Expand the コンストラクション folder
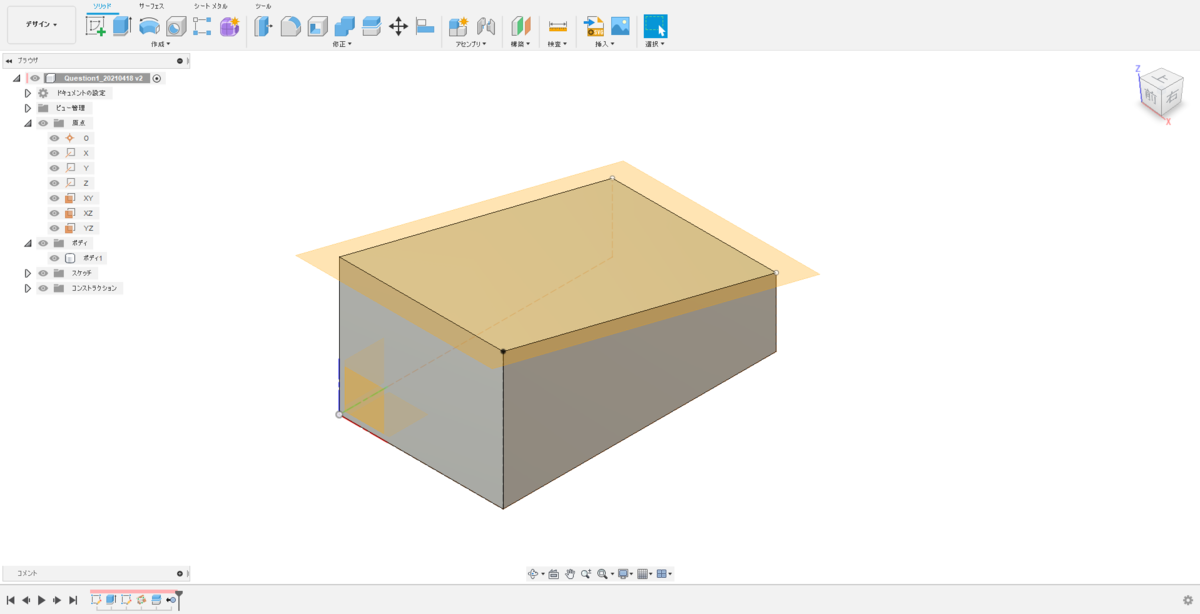This screenshot has height=614, width=1200. click(x=28, y=288)
